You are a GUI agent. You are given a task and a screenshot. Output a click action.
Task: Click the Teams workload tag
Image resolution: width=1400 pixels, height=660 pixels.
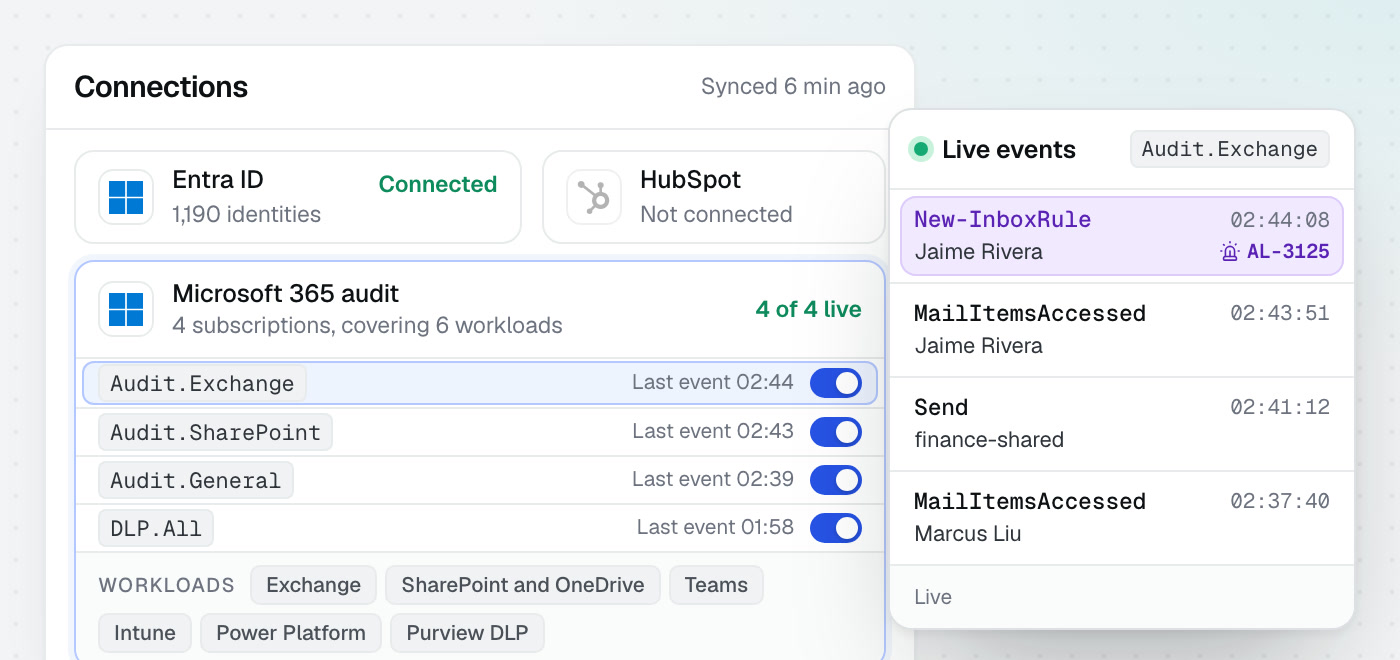click(x=716, y=585)
